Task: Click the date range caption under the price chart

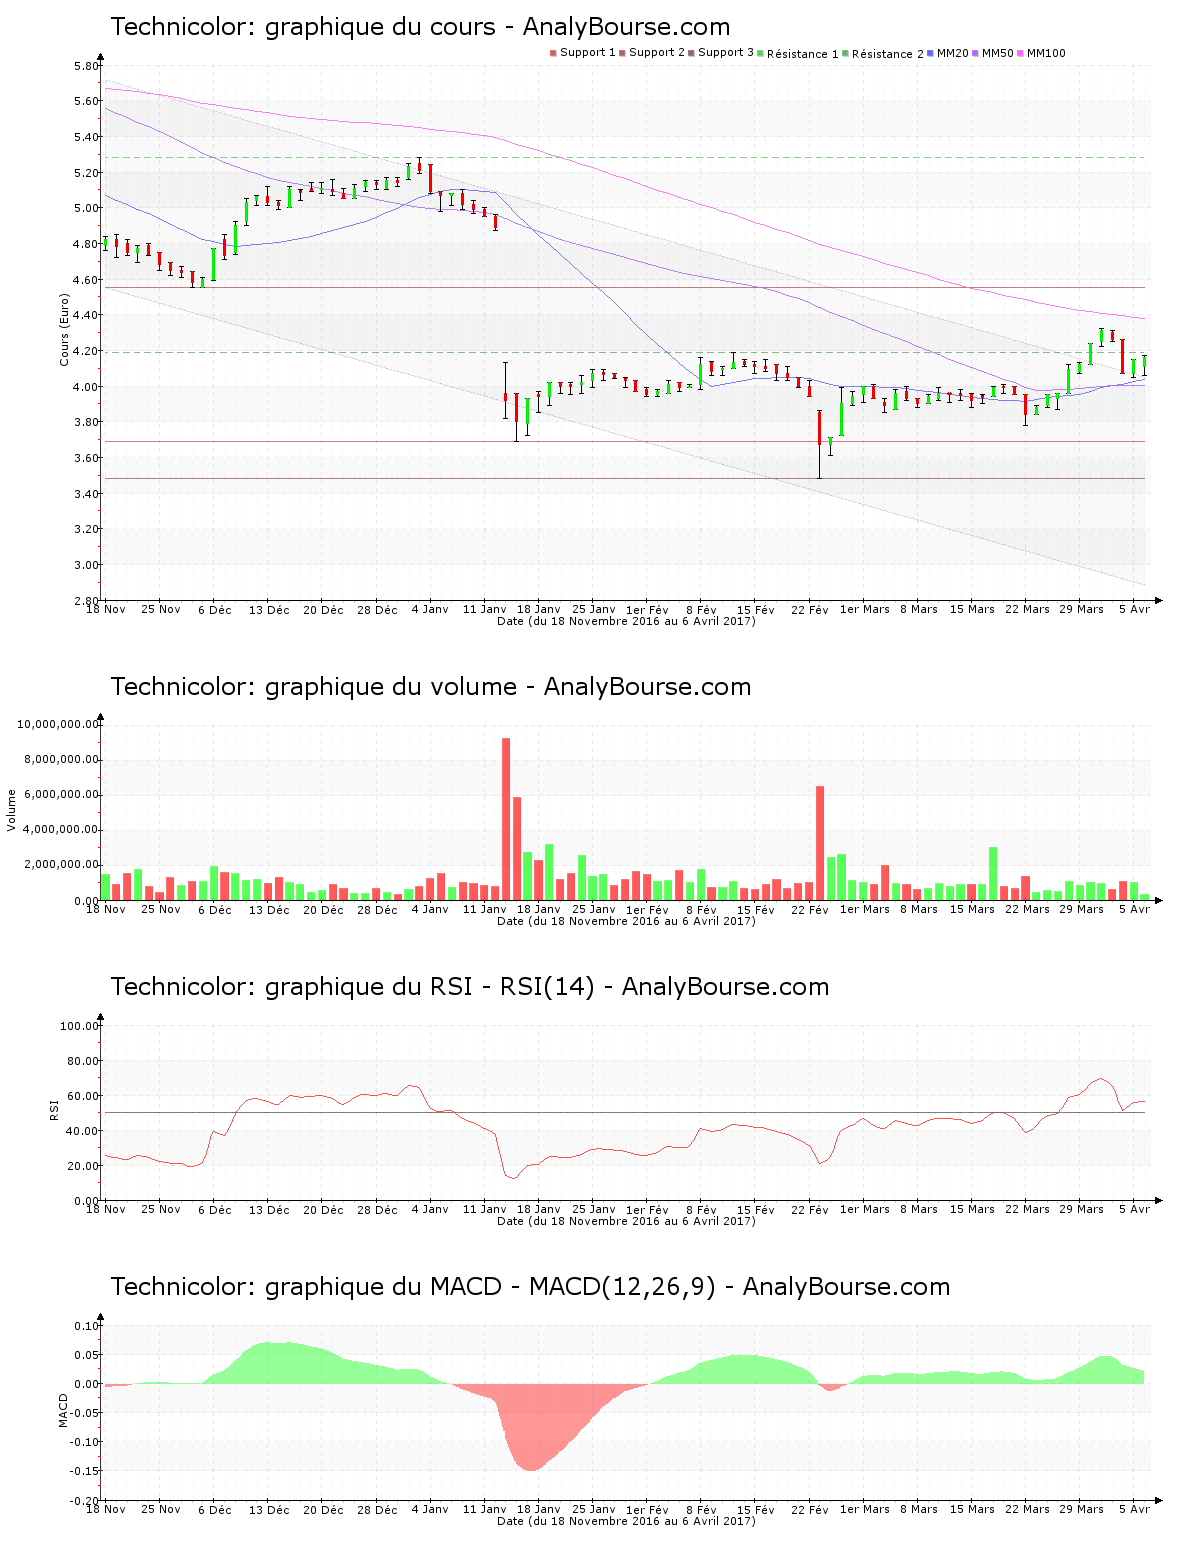Action: point(626,621)
